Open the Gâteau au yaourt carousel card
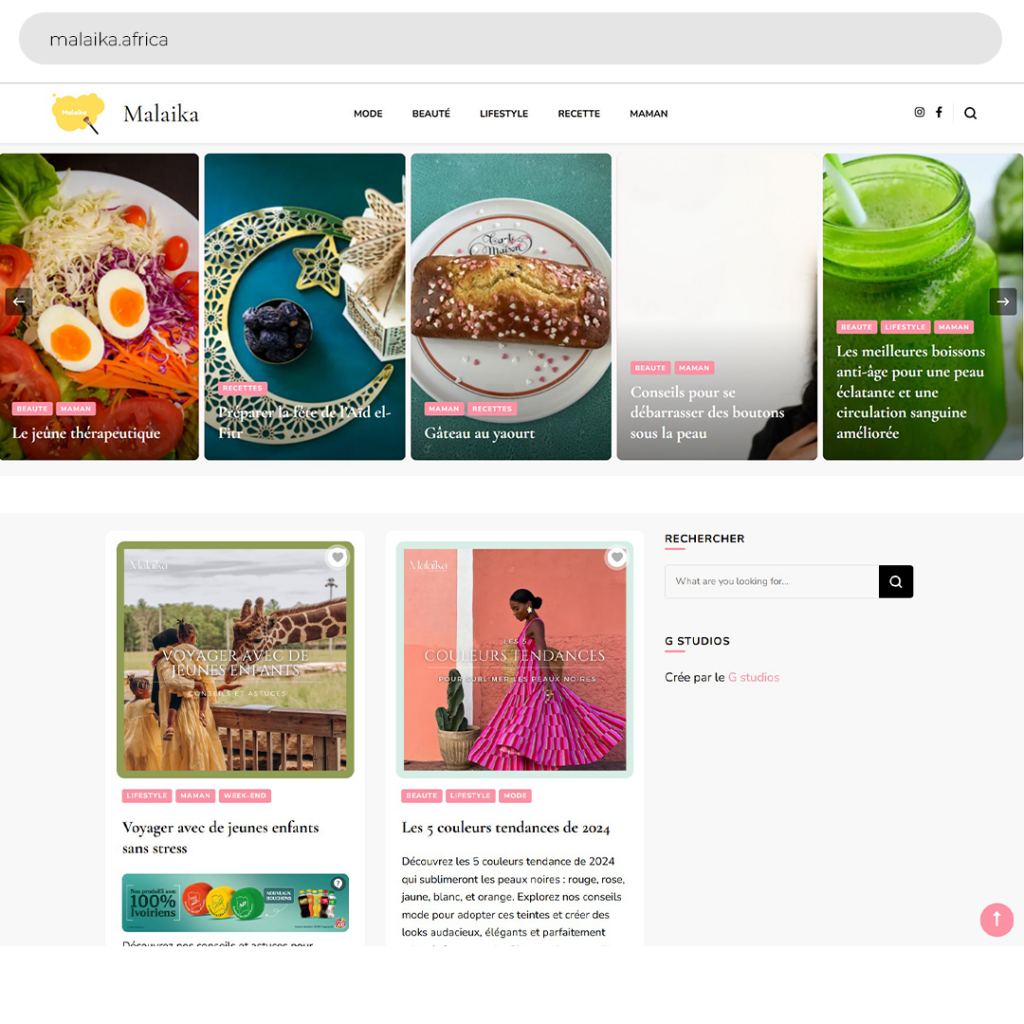The image size is (1024, 1024). point(511,306)
